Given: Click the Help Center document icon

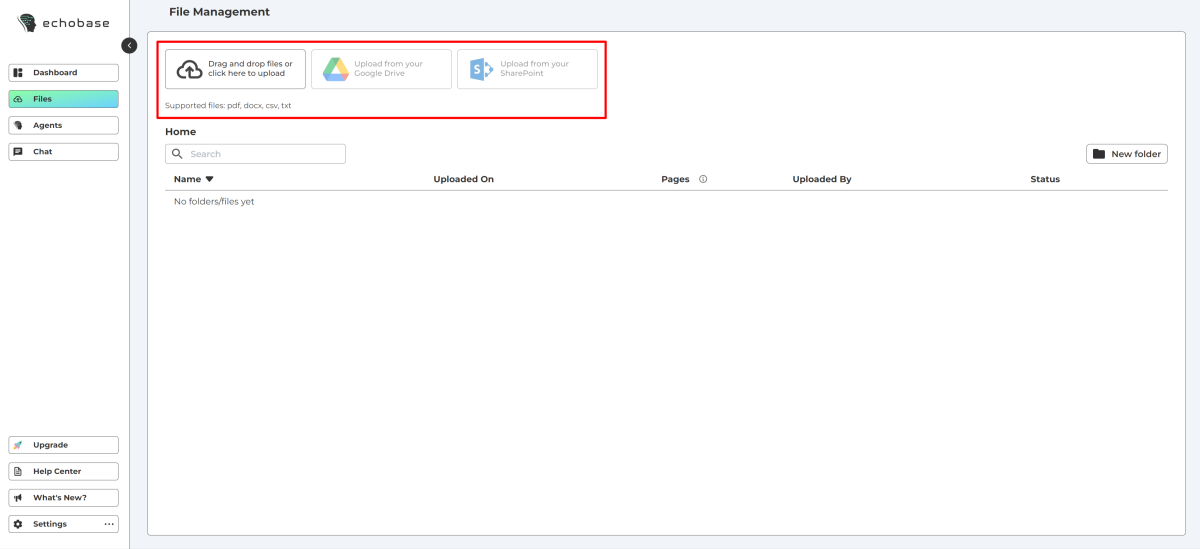Looking at the screenshot, I should pyautogui.click(x=18, y=471).
